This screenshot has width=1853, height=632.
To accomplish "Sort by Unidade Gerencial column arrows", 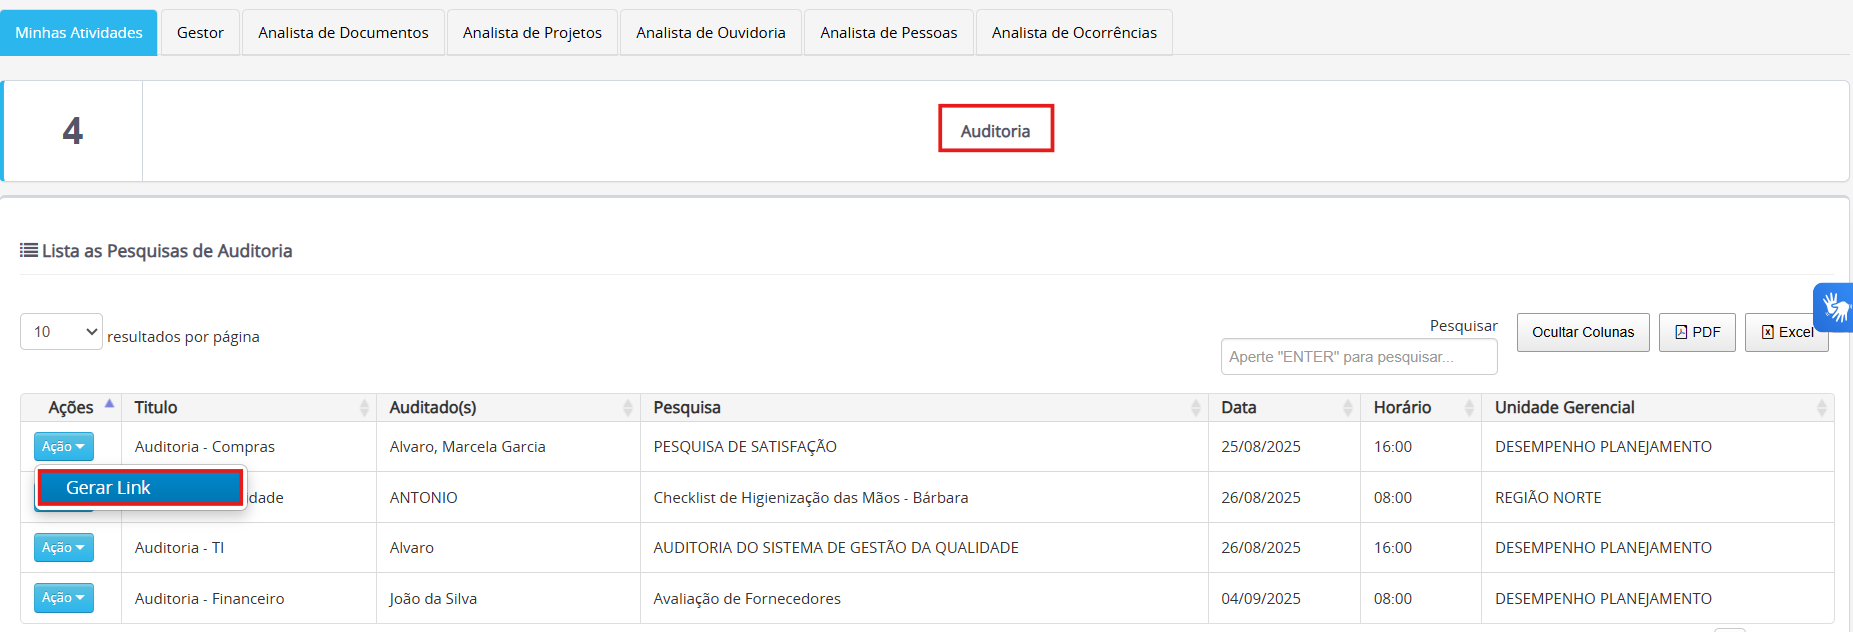I will click(1821, 408).
